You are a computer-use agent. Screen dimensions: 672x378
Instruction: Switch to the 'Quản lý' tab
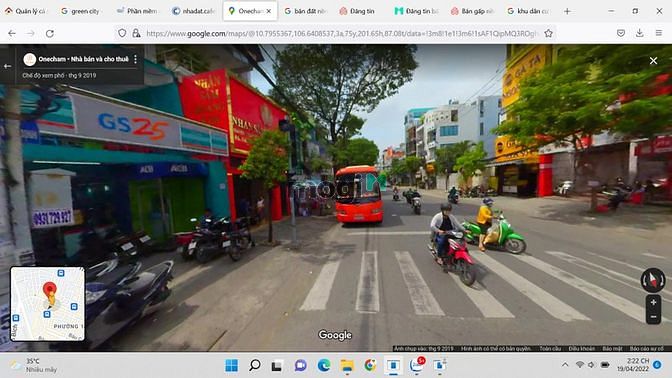coord(27,11)
